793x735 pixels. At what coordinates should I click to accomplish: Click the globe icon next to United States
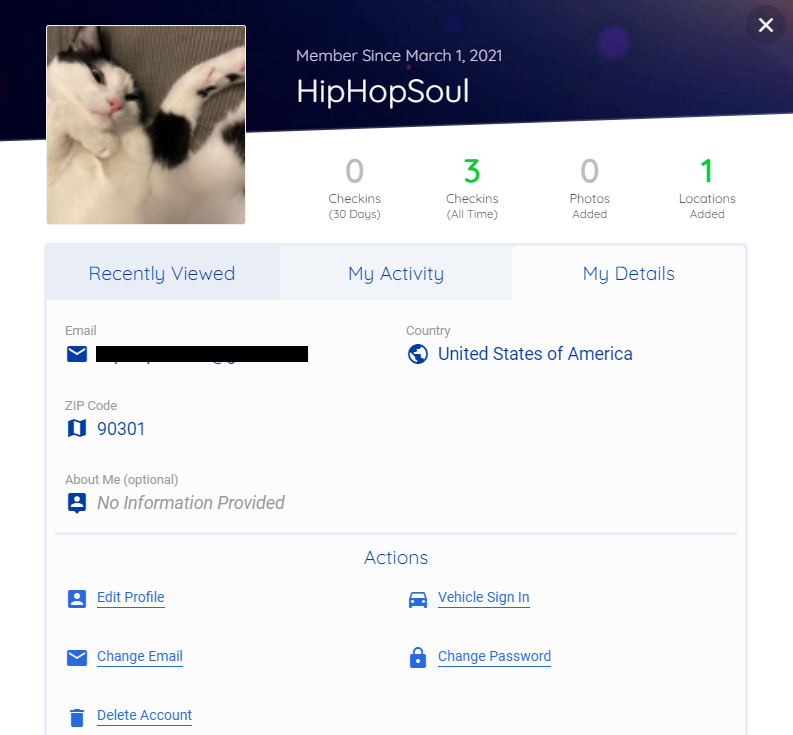click(x=418, y=354)
